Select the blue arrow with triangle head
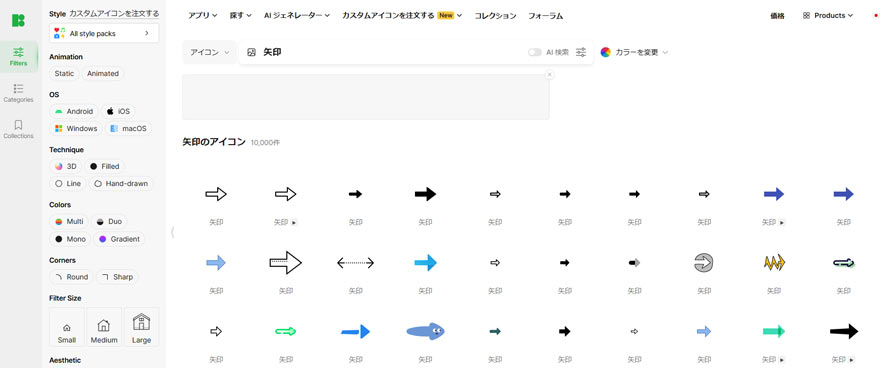 click(355, 331)
